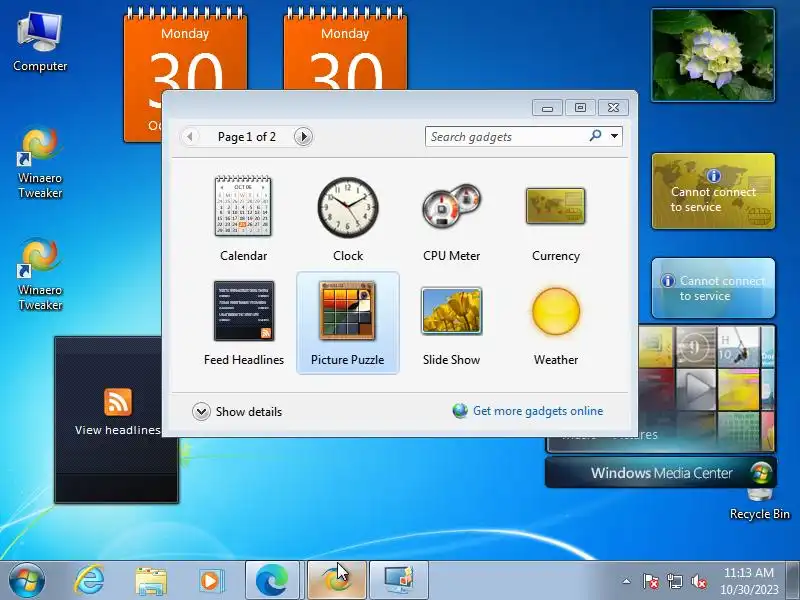Screen dimensions: 800x600
Task: Open Windows Media Player from taskbar
Action: [x=210, y=581]
